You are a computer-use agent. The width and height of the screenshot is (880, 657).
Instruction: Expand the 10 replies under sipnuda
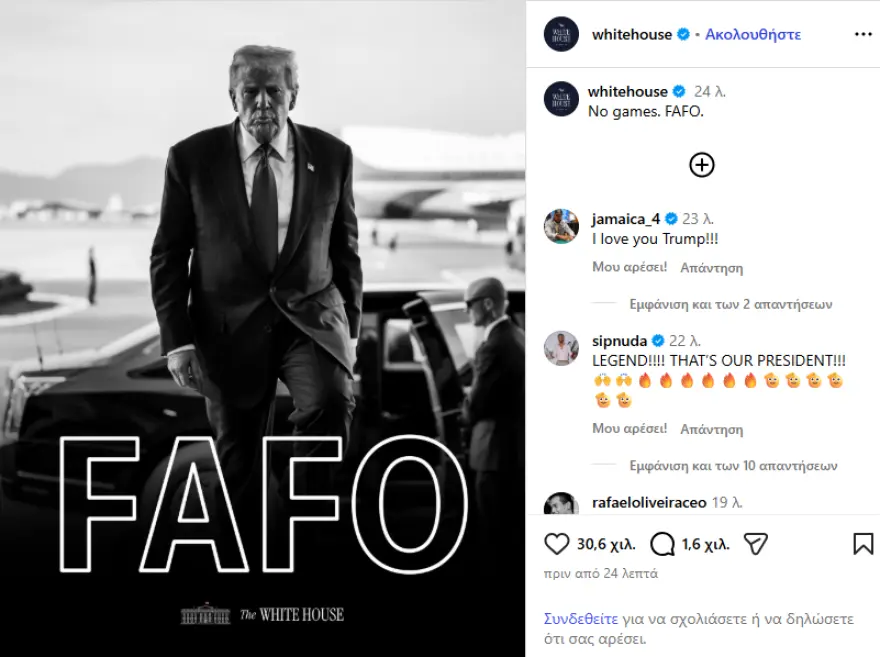click(733, 466)
